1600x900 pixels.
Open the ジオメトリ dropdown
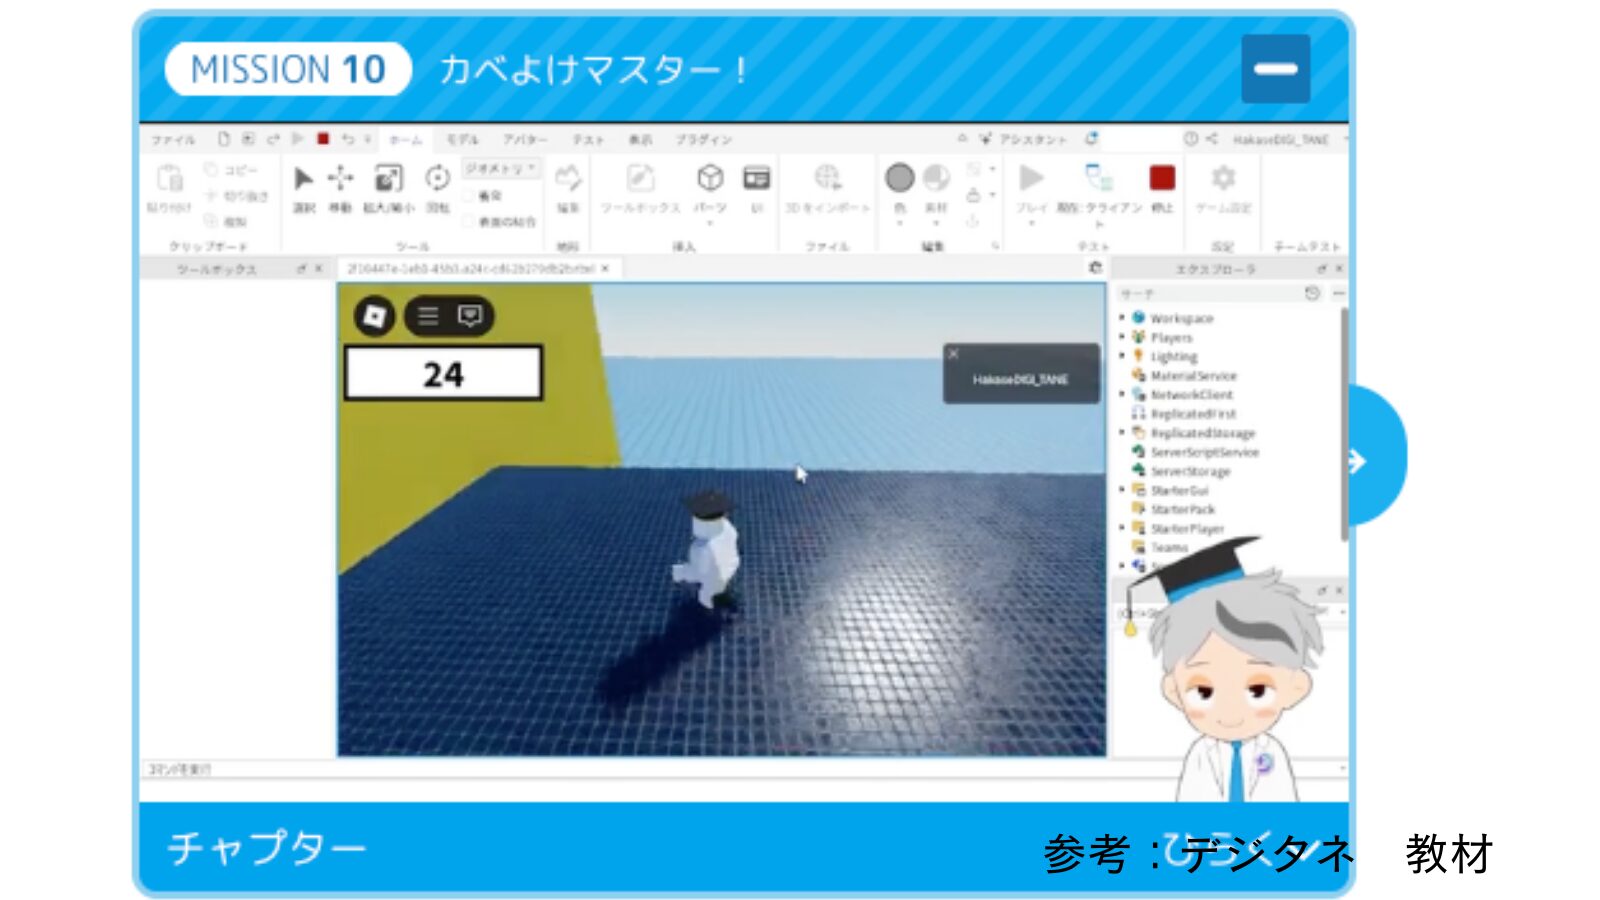pos(501,169)
